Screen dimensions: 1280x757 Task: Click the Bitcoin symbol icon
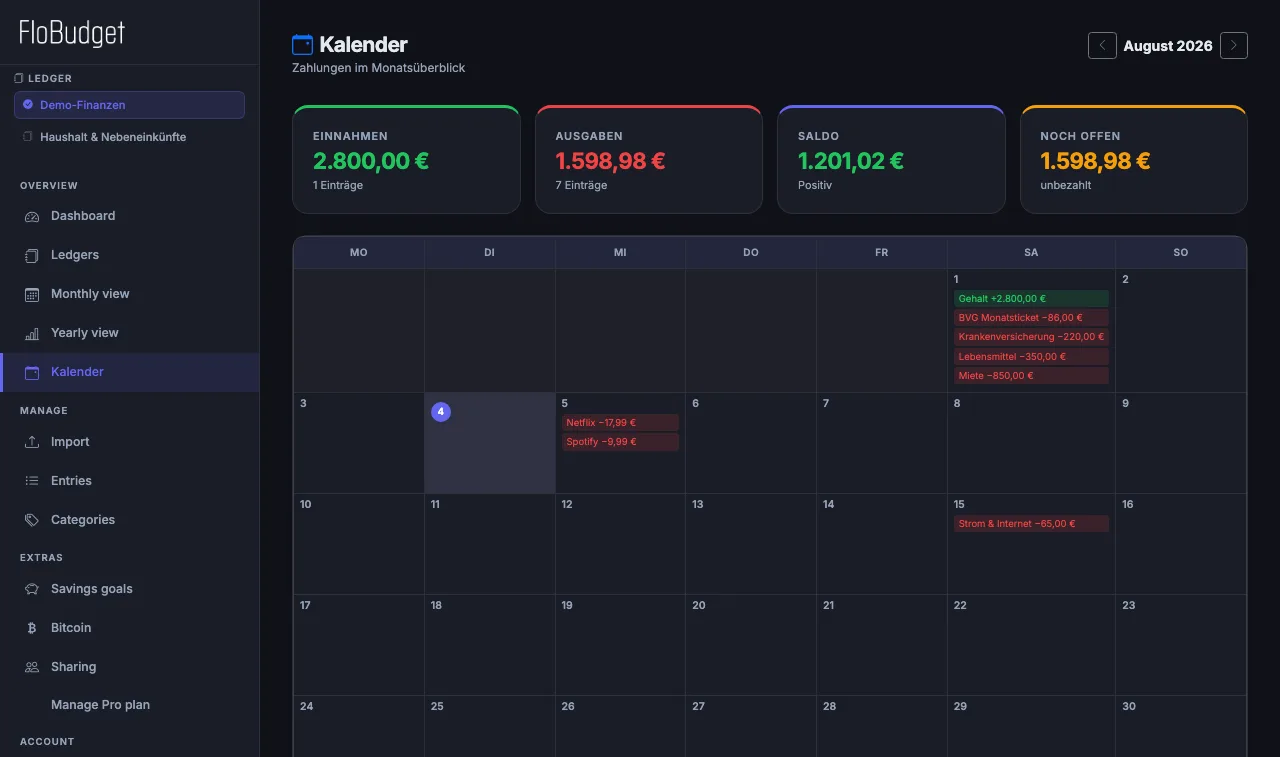[x=31, y=628]
